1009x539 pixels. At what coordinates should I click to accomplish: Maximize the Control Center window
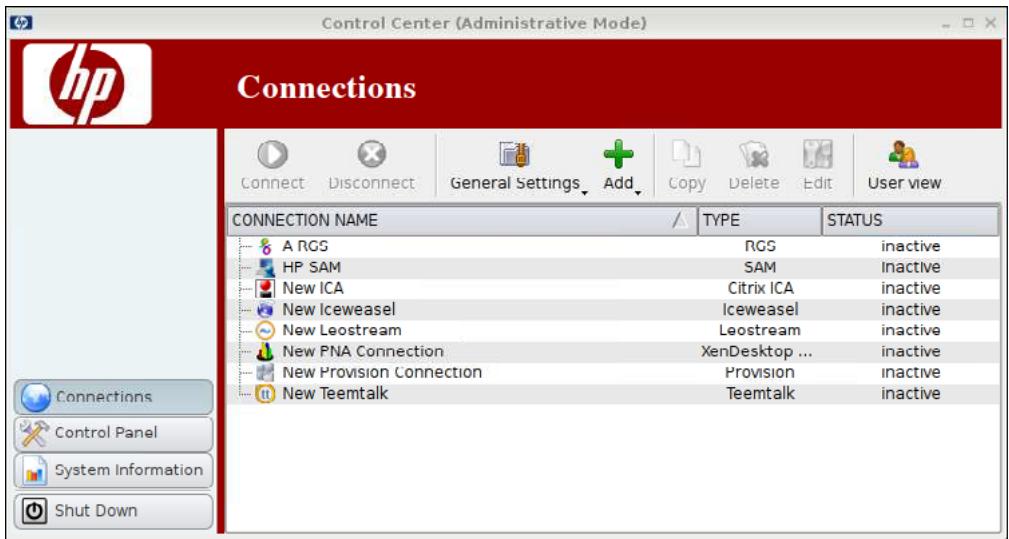968,23
